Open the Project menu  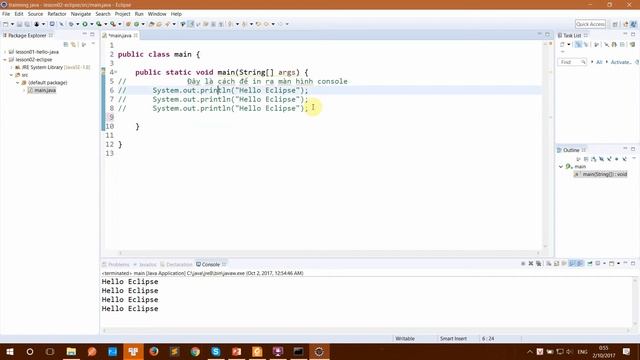122,14
